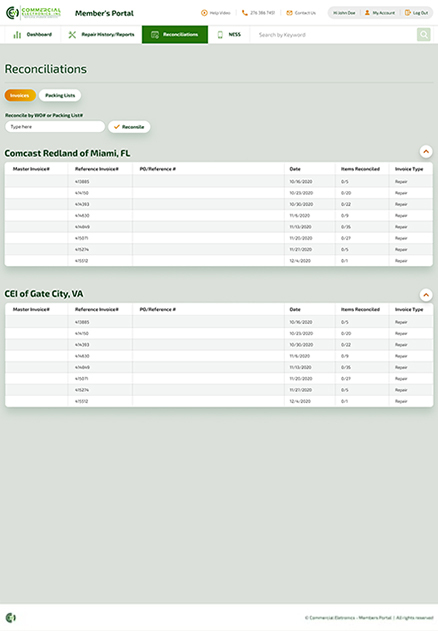Click PO/Reference # header in CEI table

point(157,309)
